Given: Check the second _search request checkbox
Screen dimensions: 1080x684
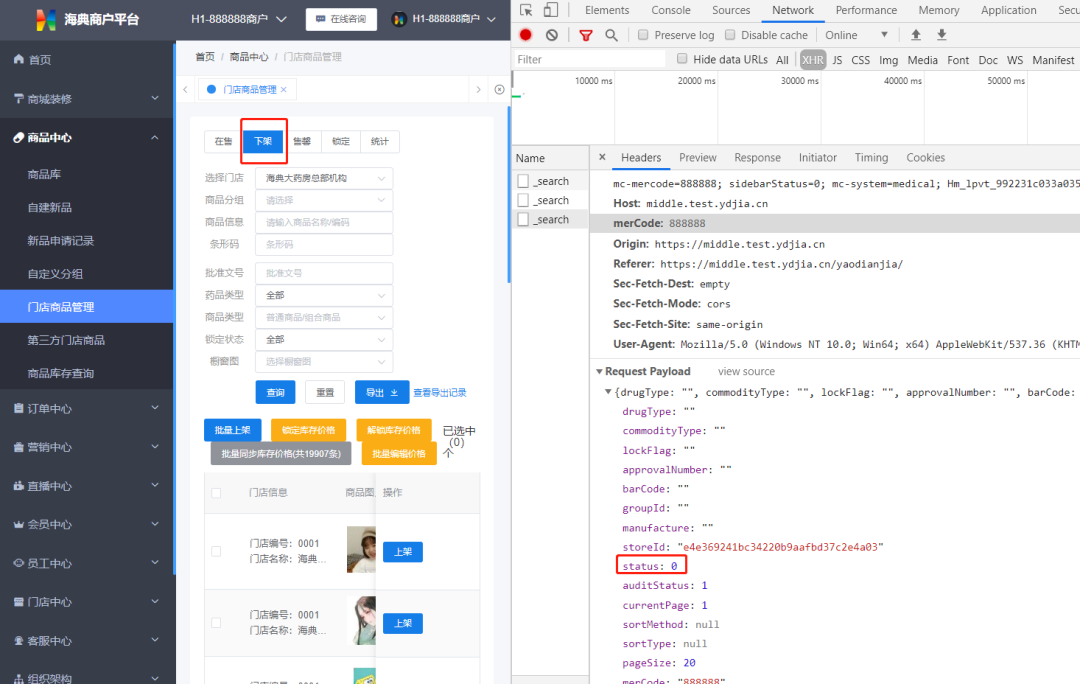Looking at the screenshot, I should click(523, 200).
